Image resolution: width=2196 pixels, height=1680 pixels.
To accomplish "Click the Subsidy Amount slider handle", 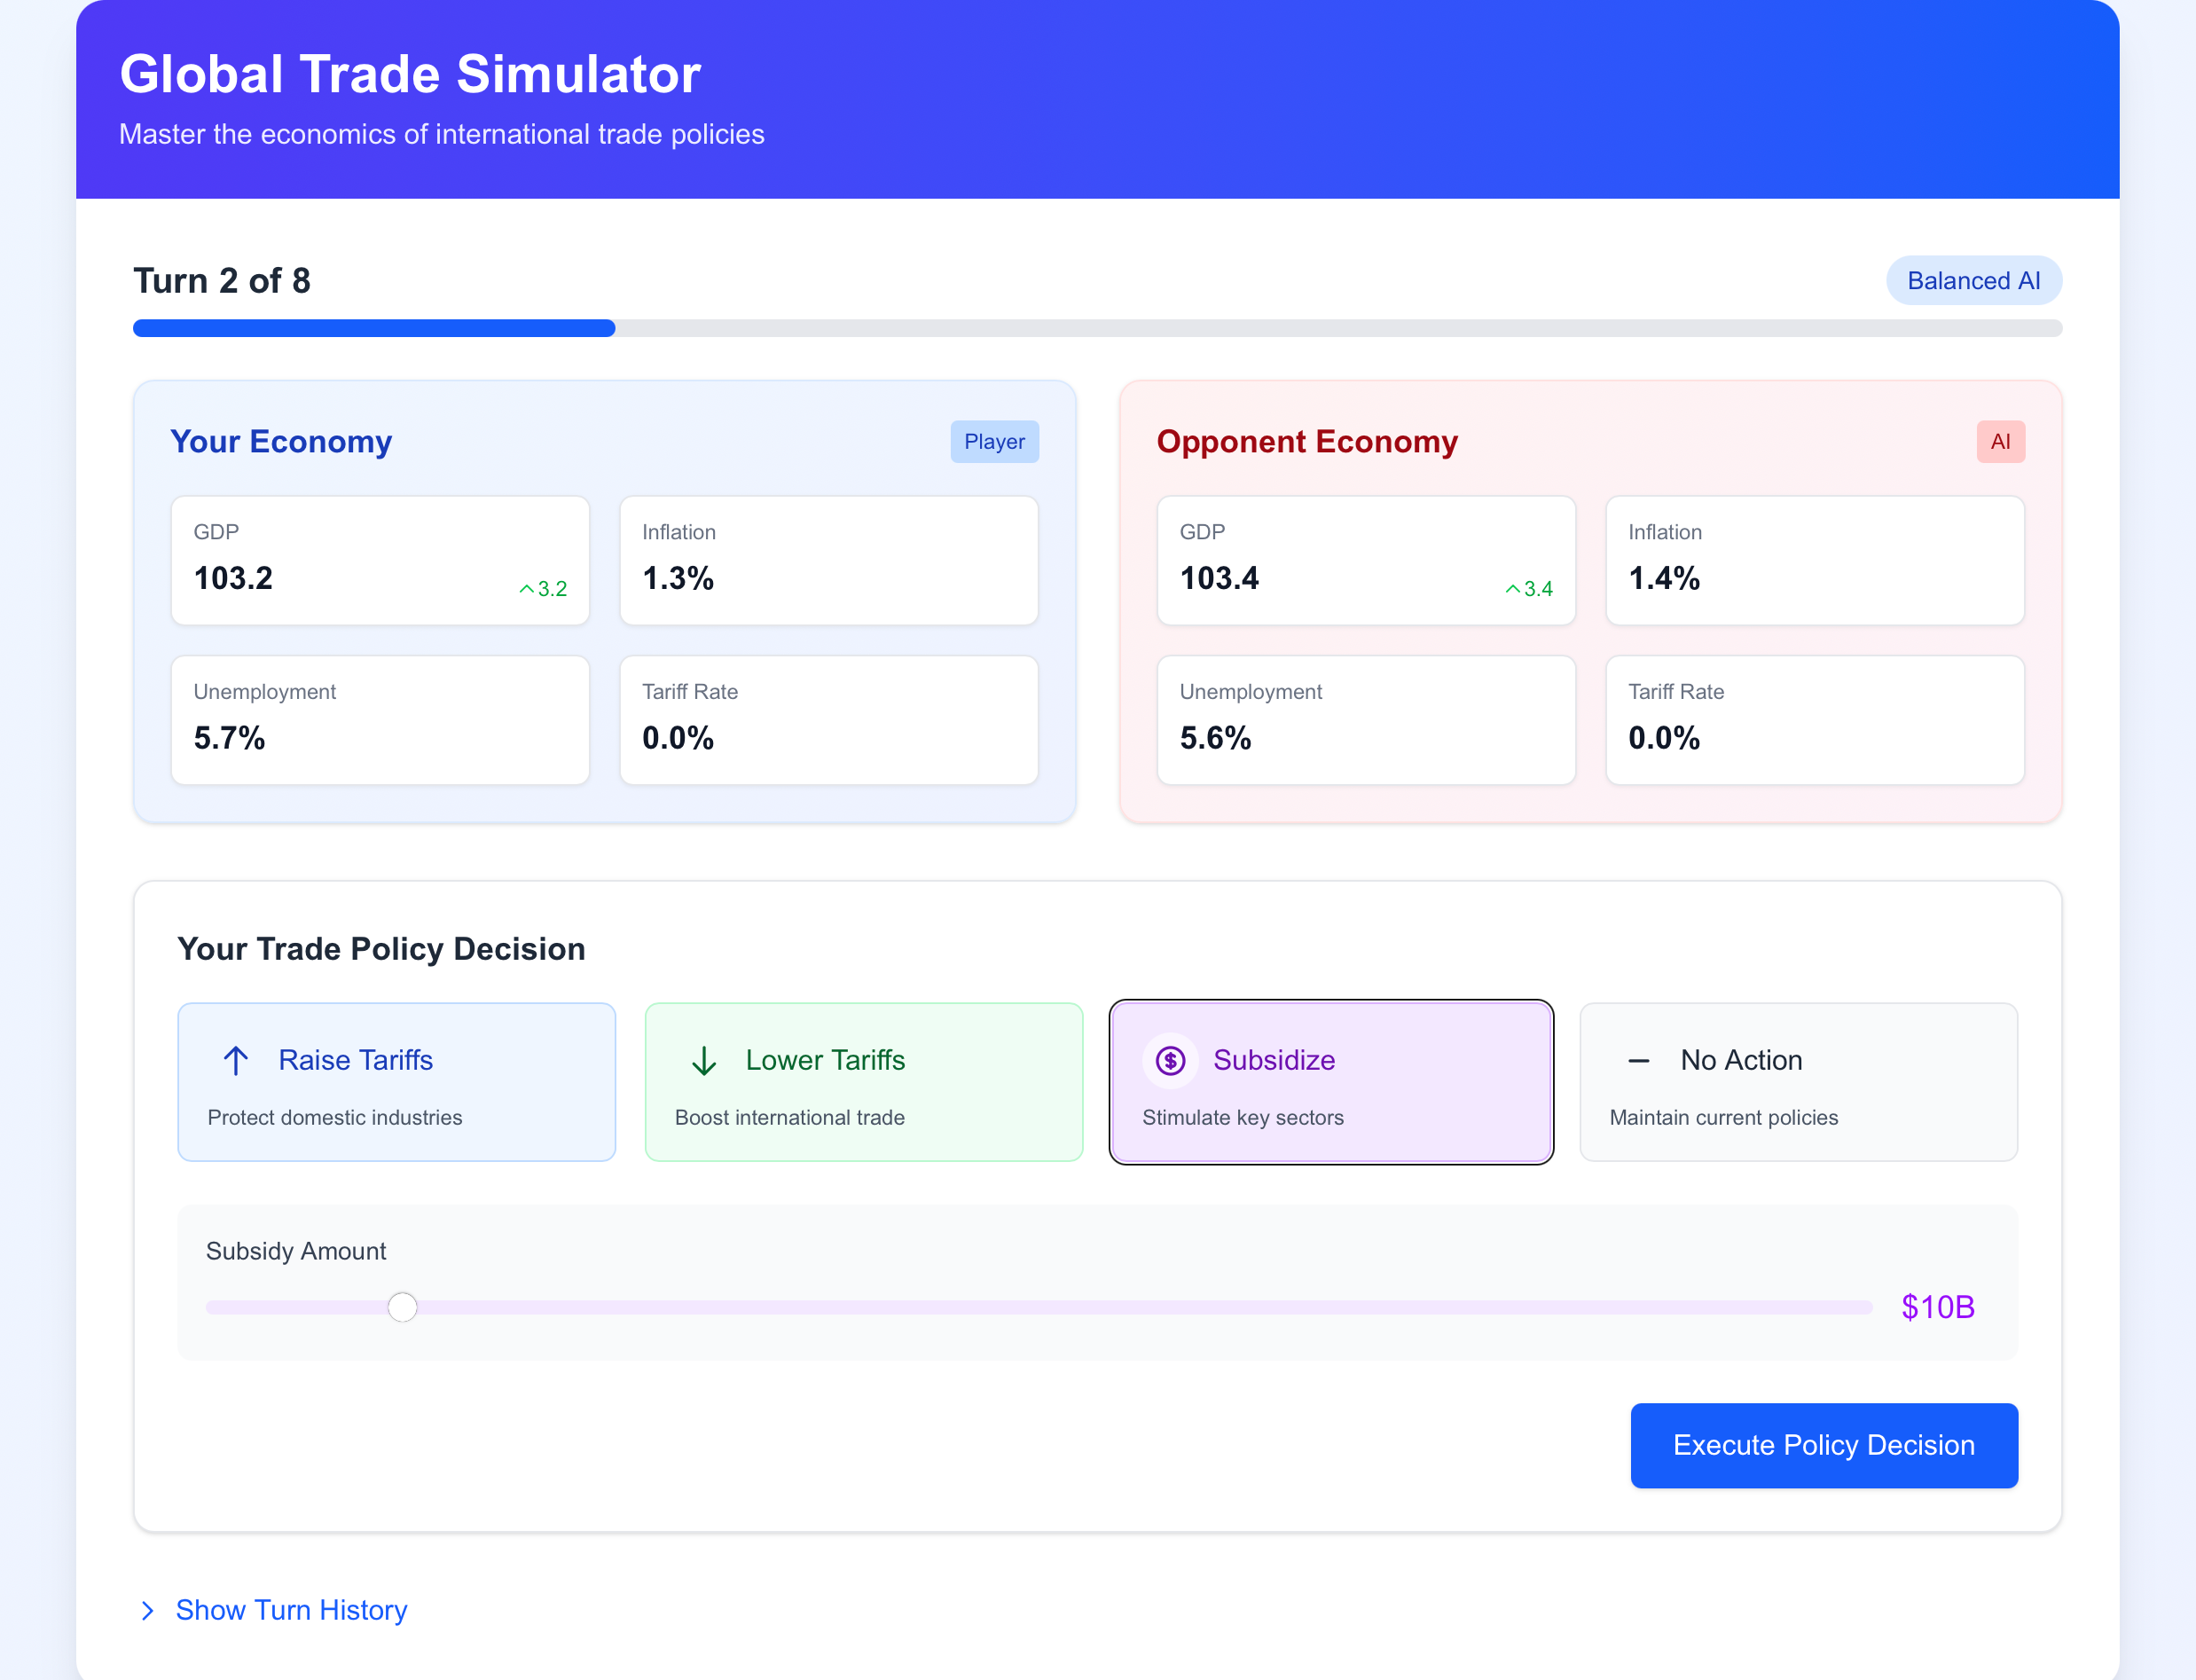I will 402,1307.
